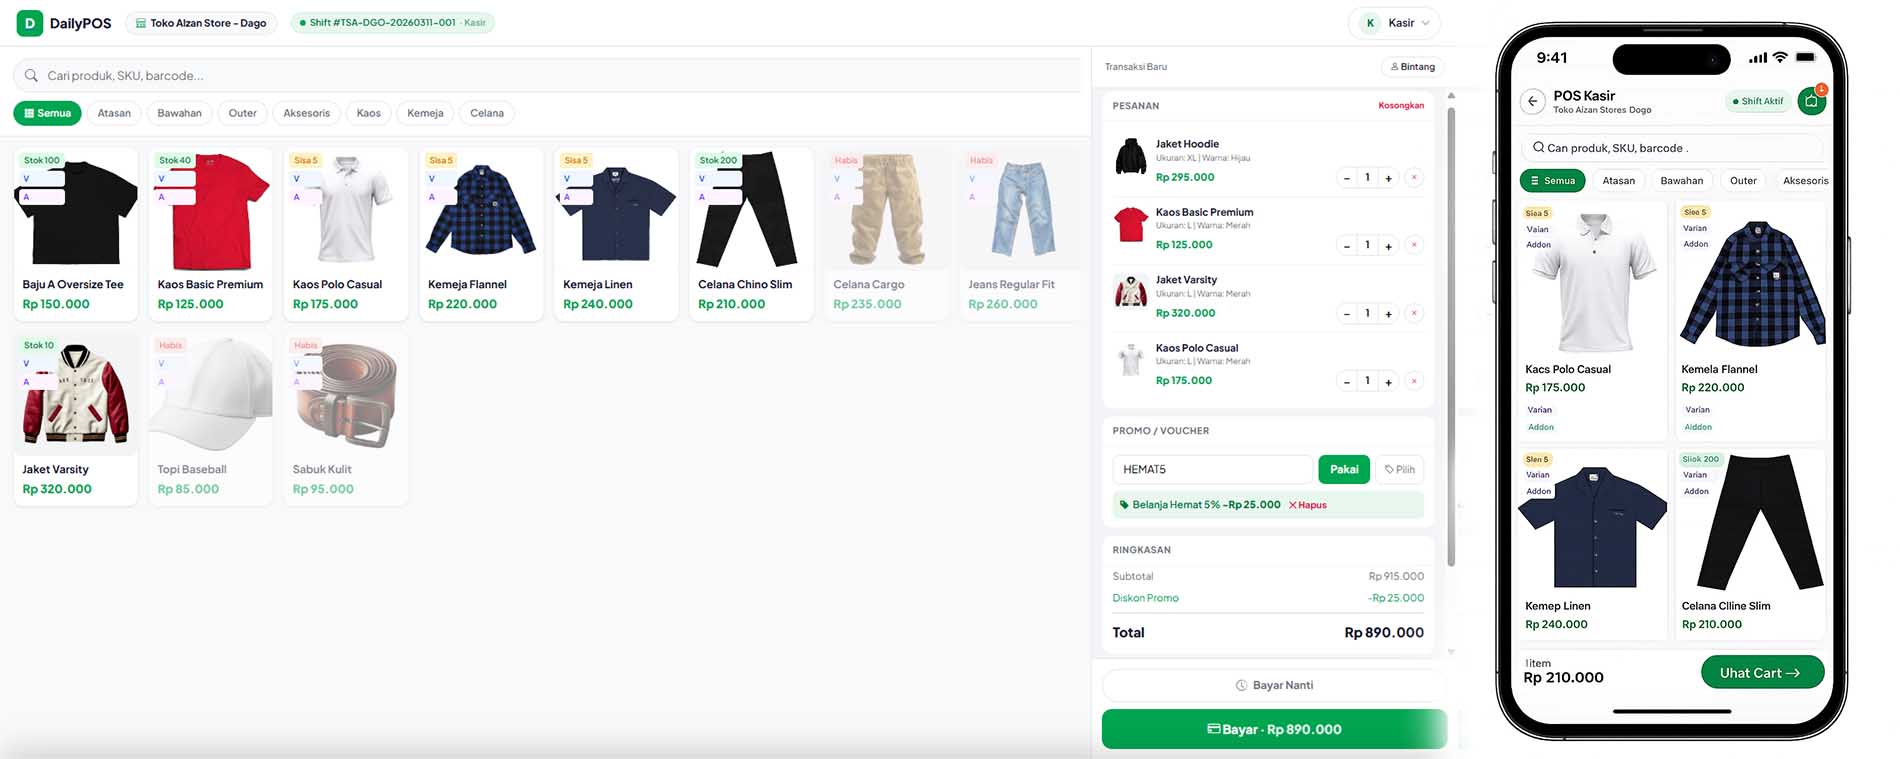Click the scrollbar up arrow in order panel
Viewport: 1900px width, 759px height.
click(1451, 96)
